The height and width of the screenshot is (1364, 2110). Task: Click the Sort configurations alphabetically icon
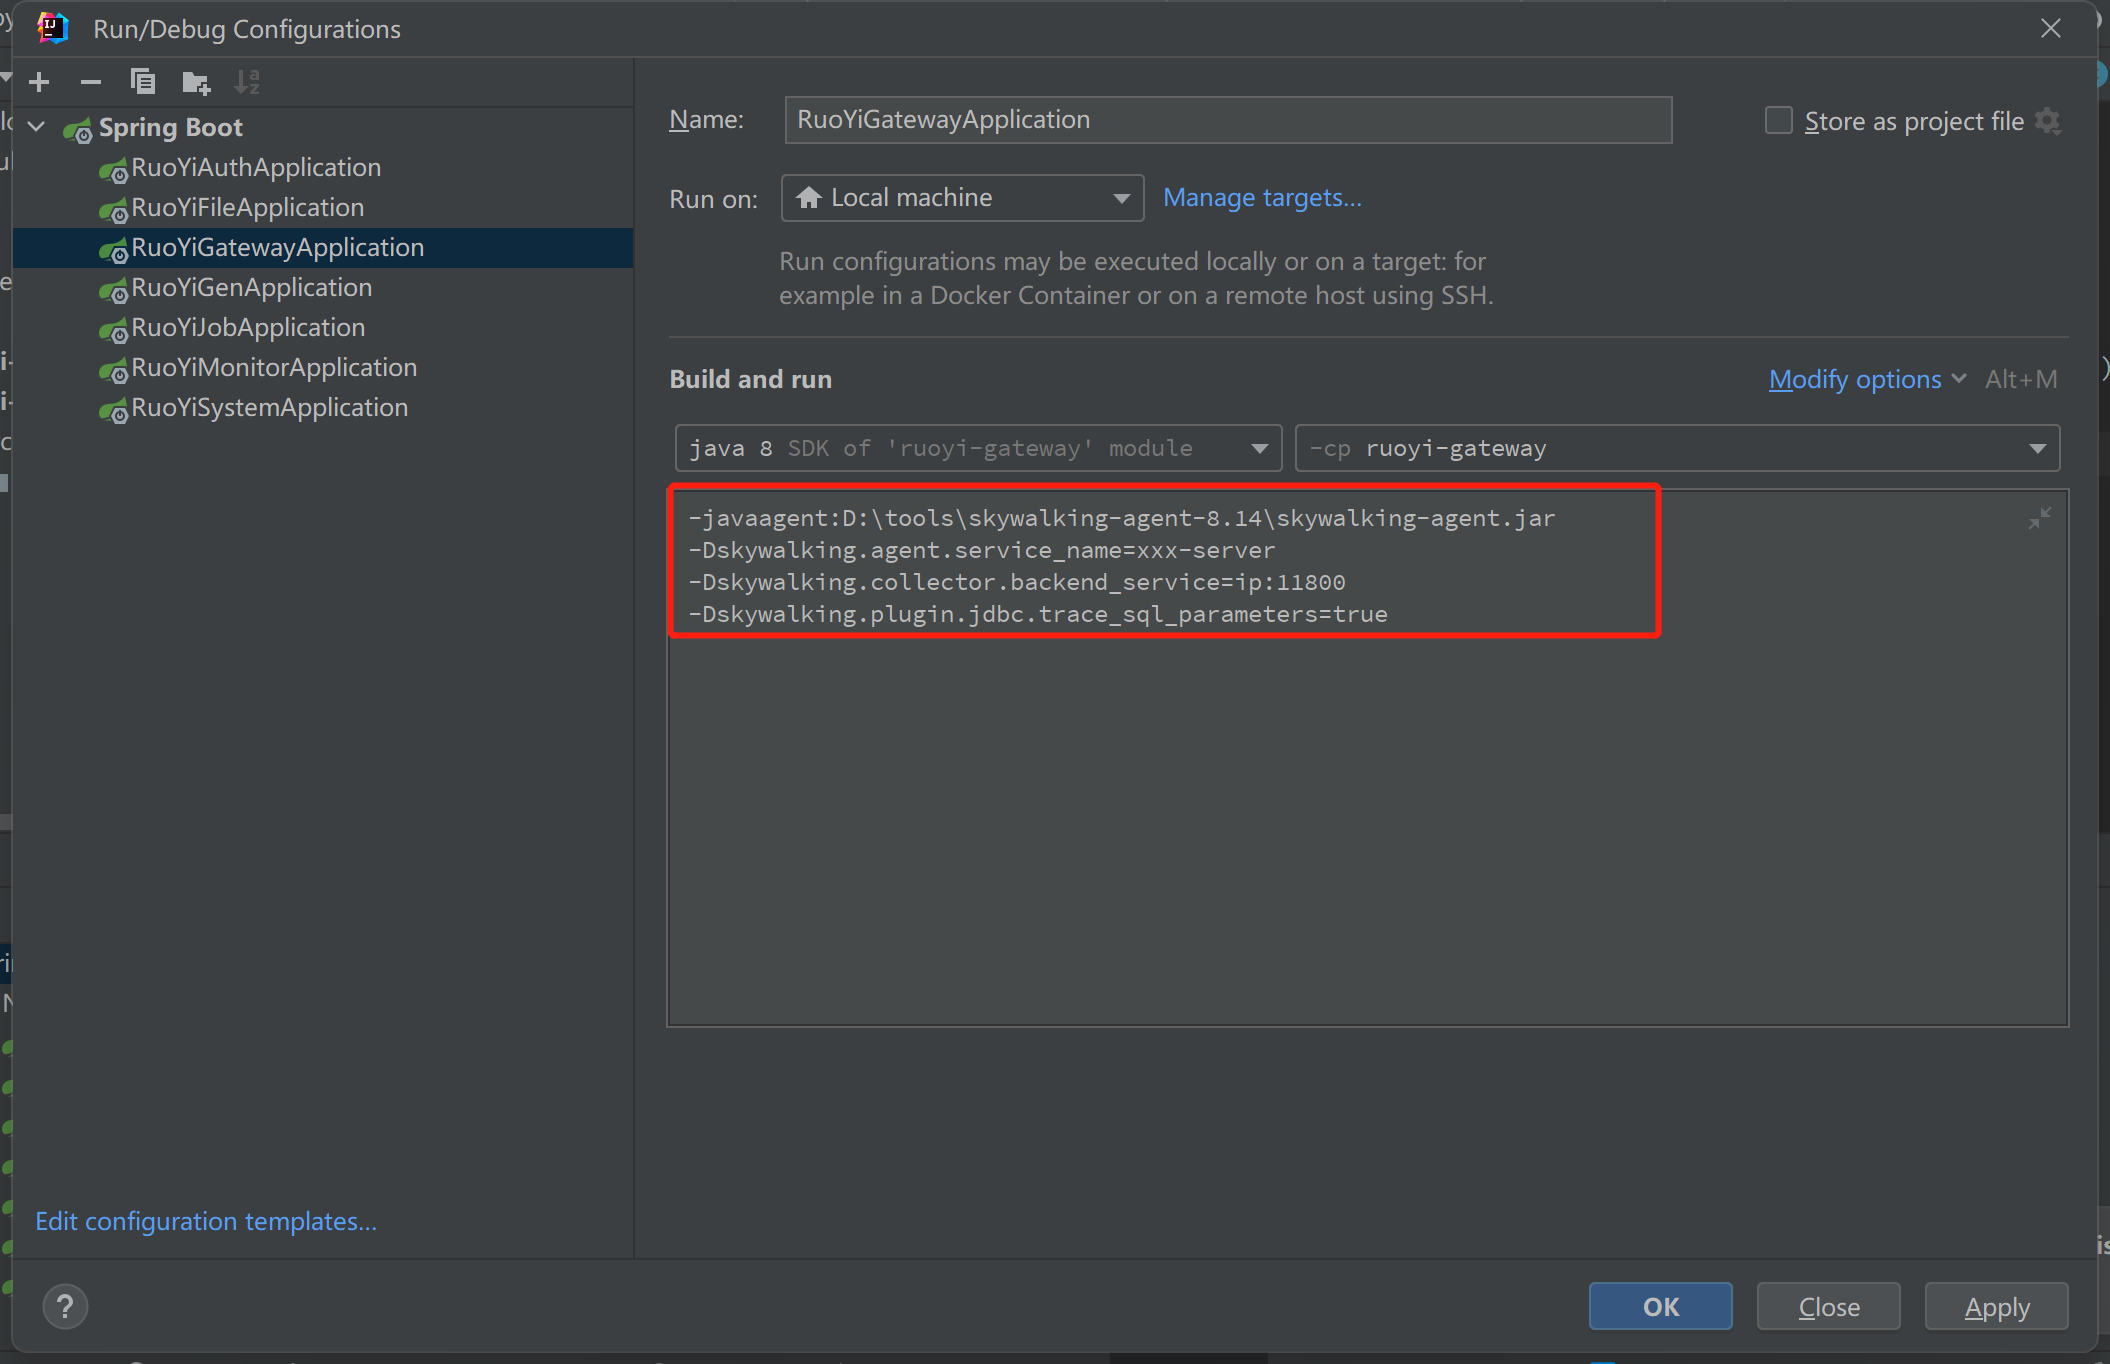click(x=247, y=82)
